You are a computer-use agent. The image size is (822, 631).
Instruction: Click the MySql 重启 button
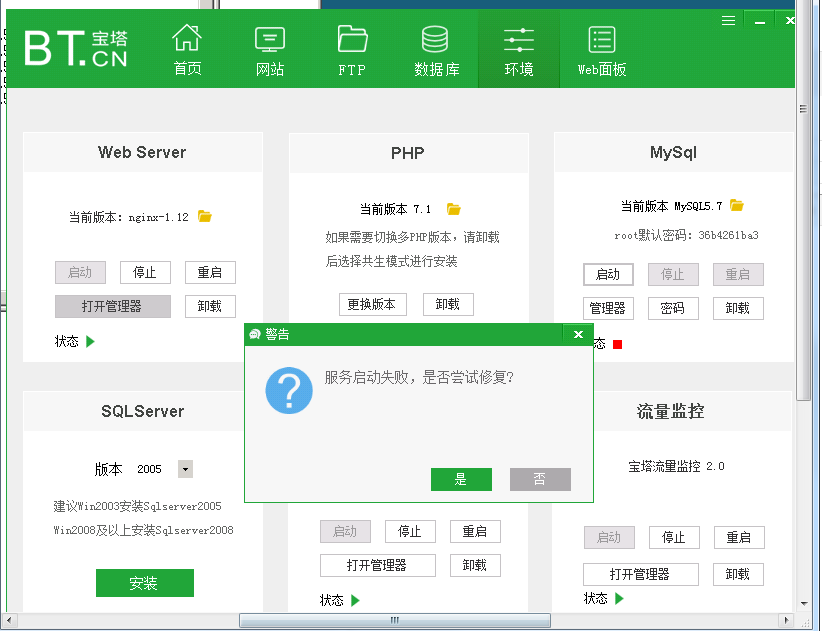[738, 275]
